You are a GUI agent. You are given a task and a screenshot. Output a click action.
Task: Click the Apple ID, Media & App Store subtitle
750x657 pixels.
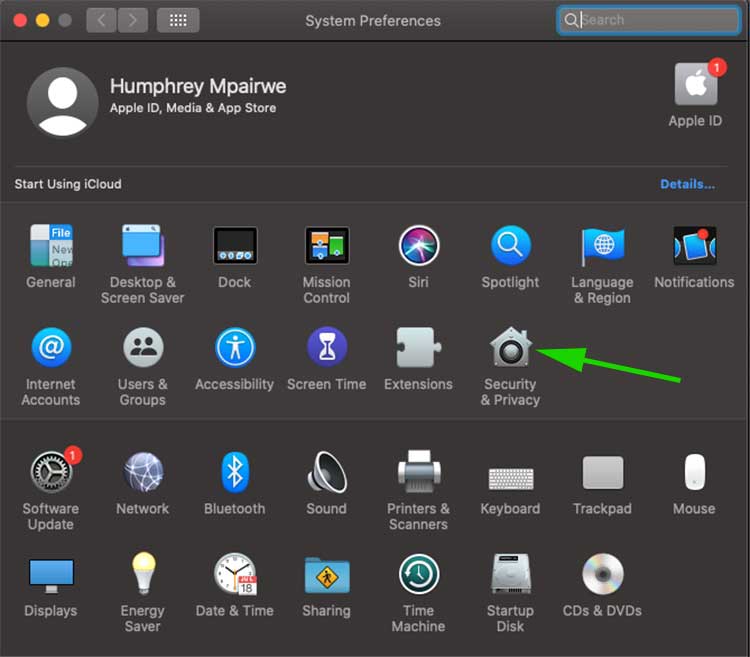point(193,108)
